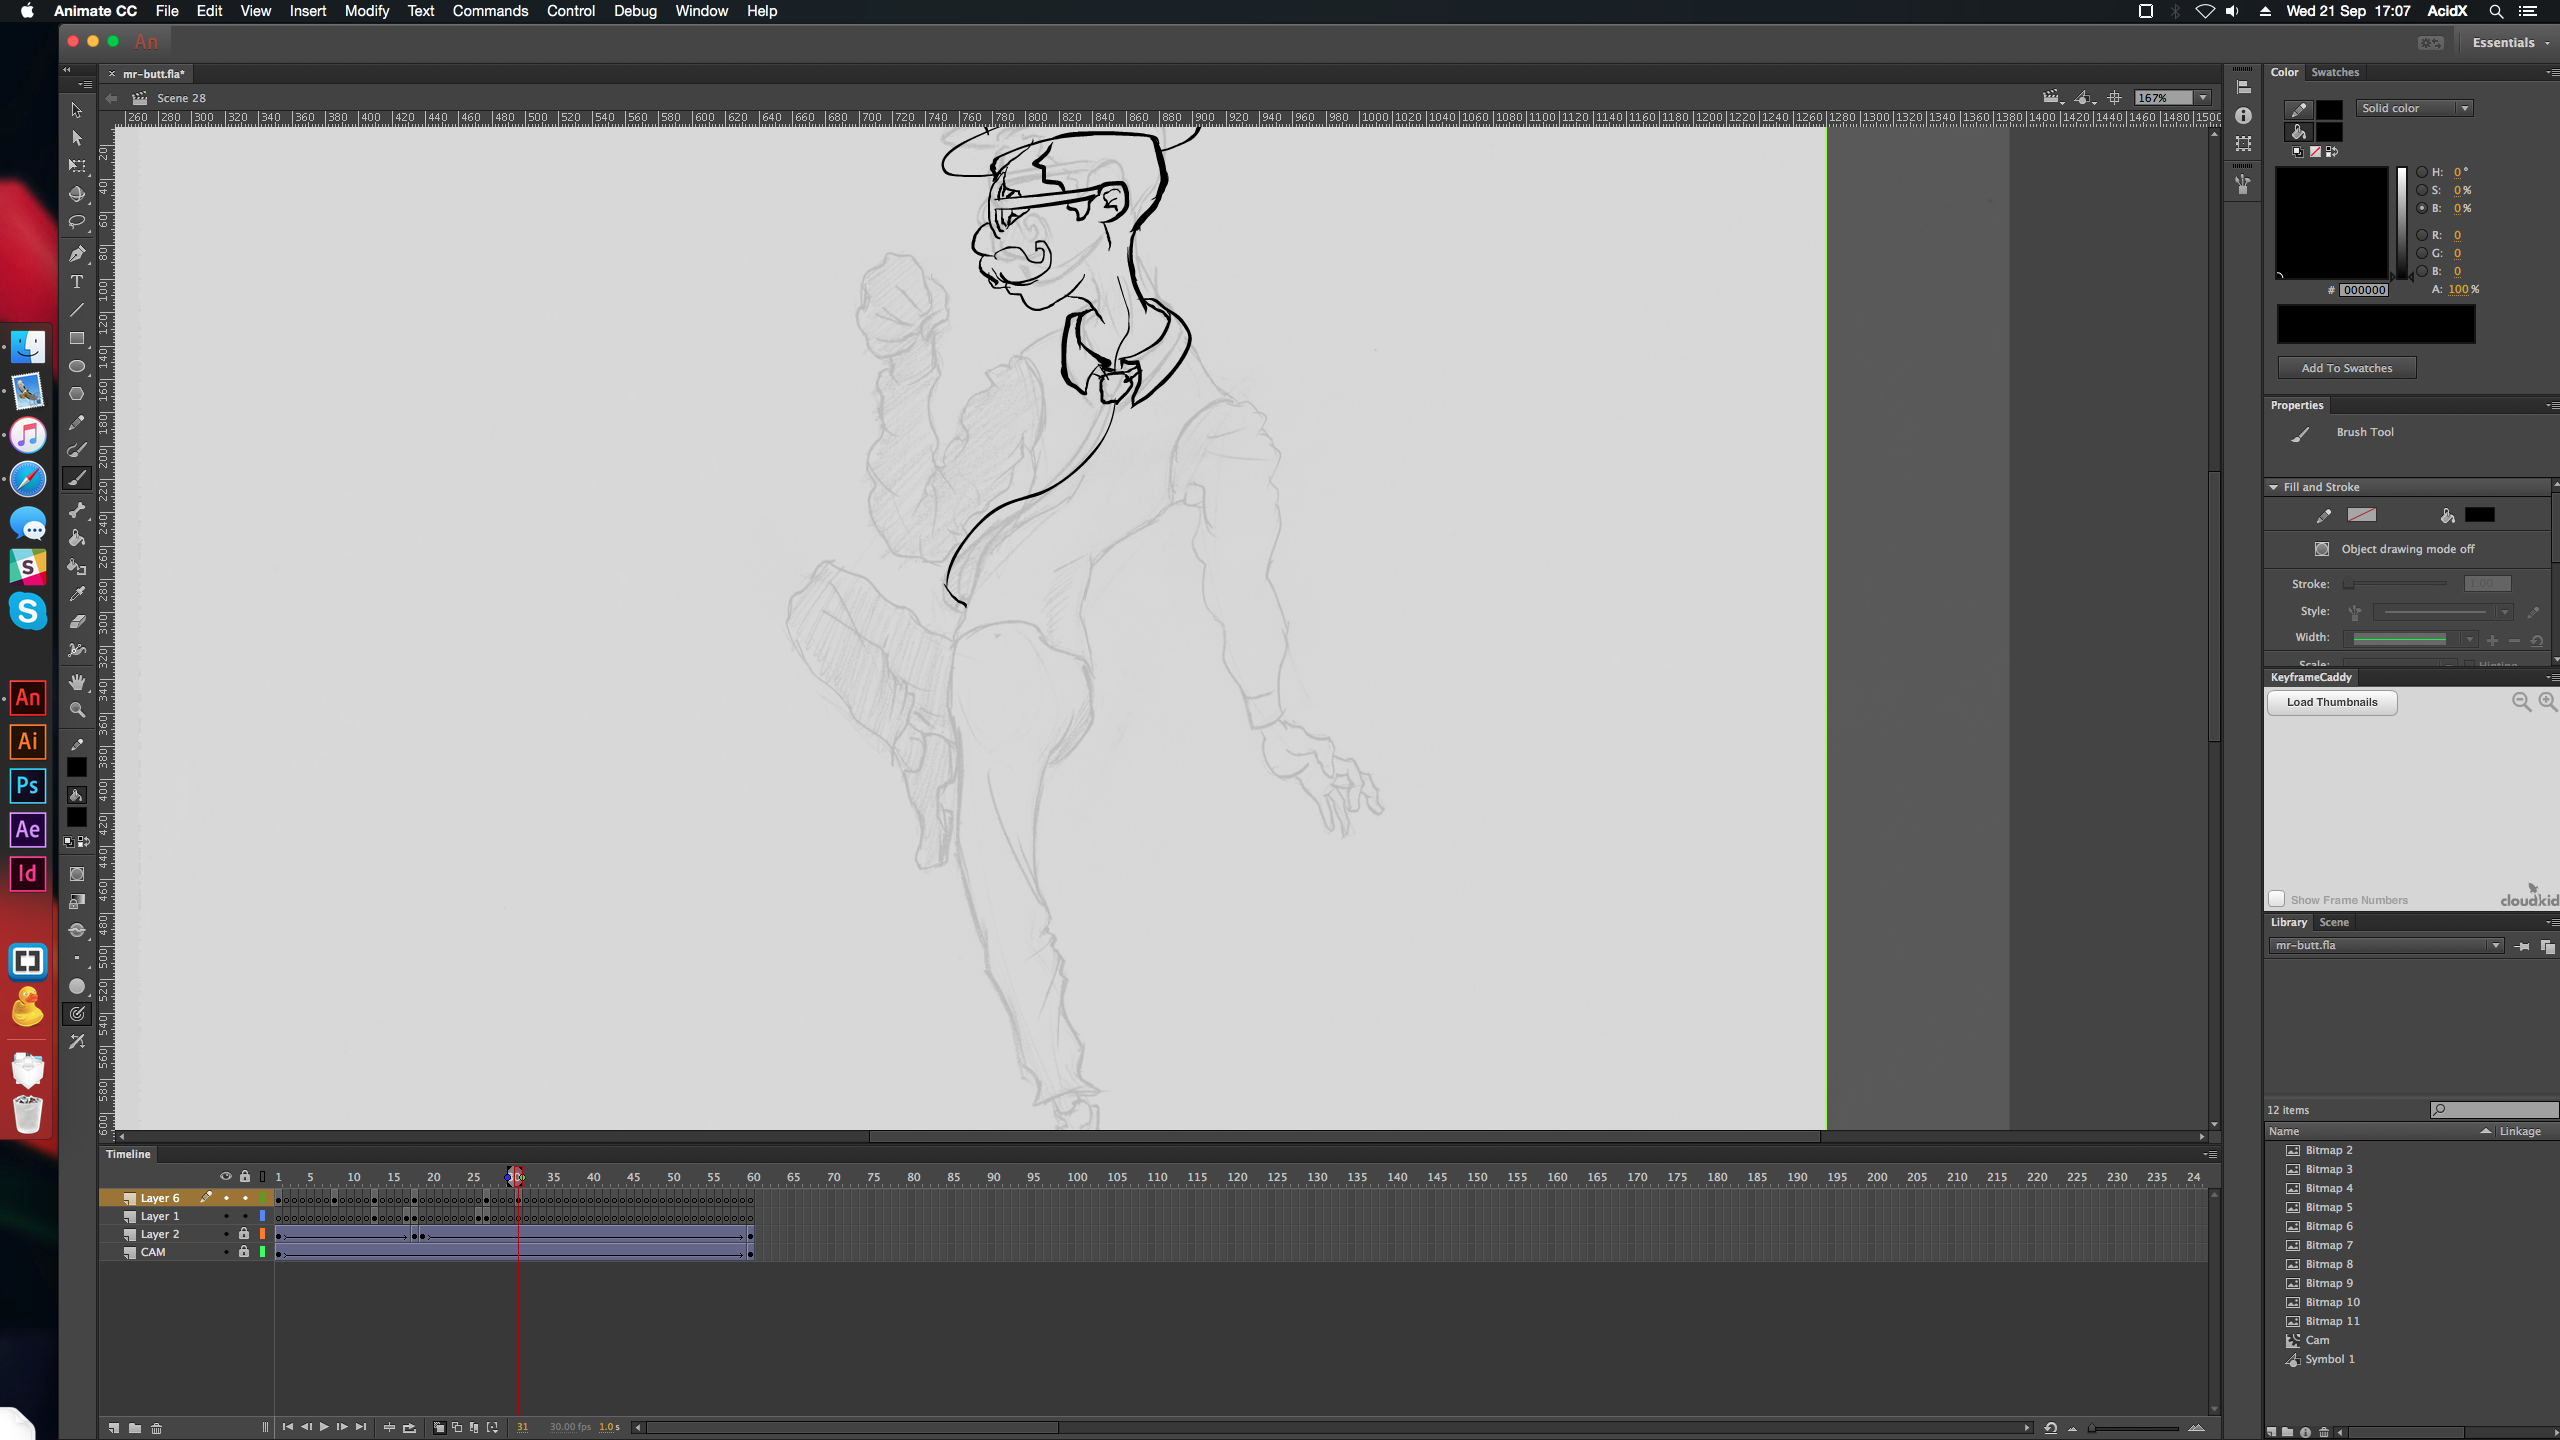Image resolution: width=2560 pixels, height=1440 pixels.
Task: Select the Eyedropper tool
Action: click(77, 594)
